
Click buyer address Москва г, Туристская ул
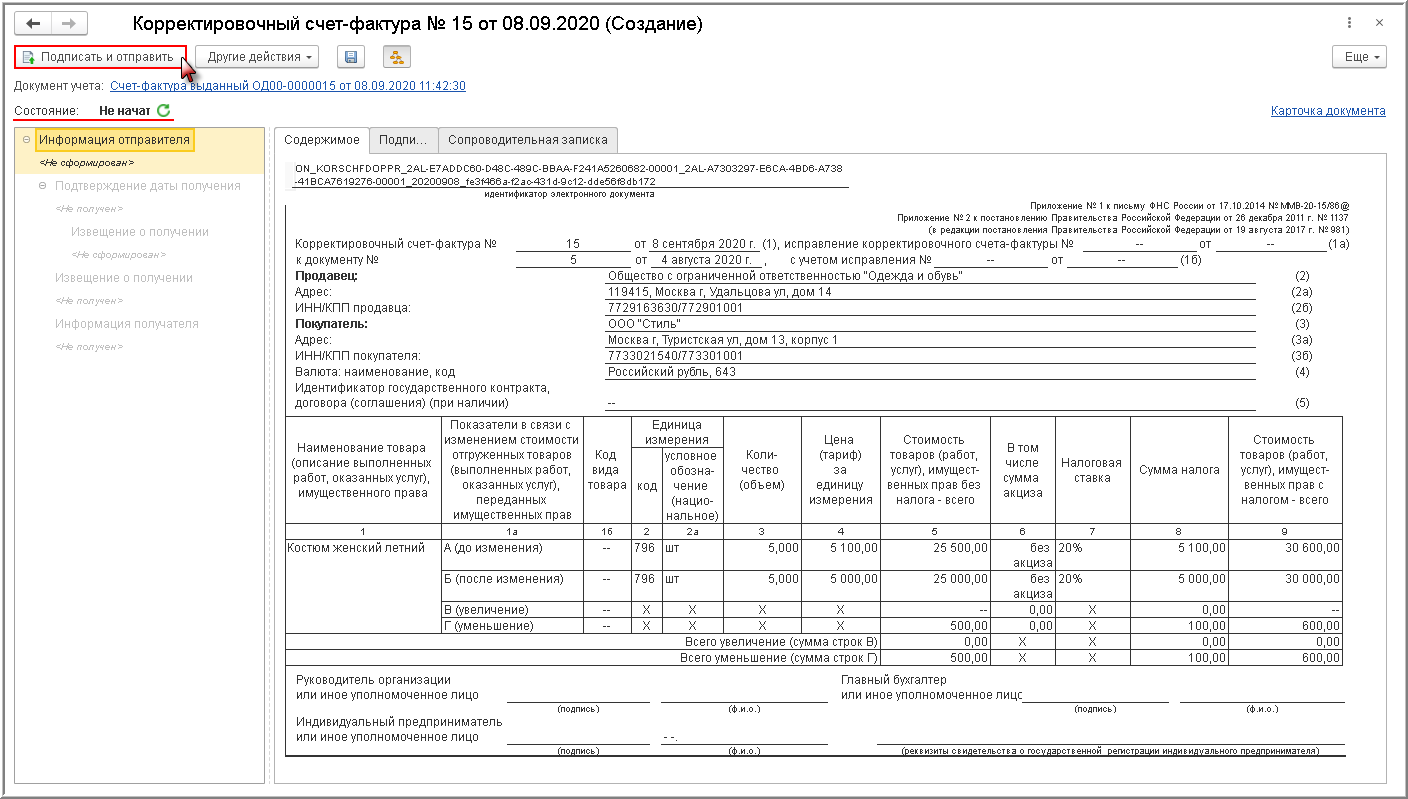click(x=723, y=340)
